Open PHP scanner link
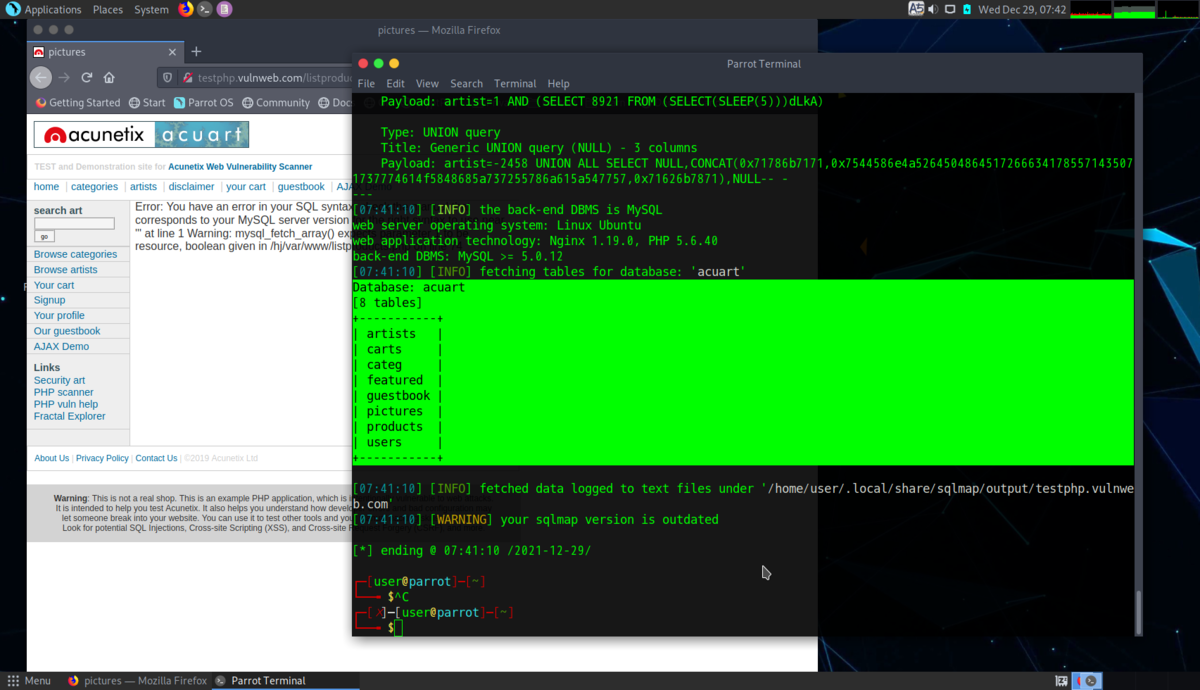1200x690 pixels. 63,392
